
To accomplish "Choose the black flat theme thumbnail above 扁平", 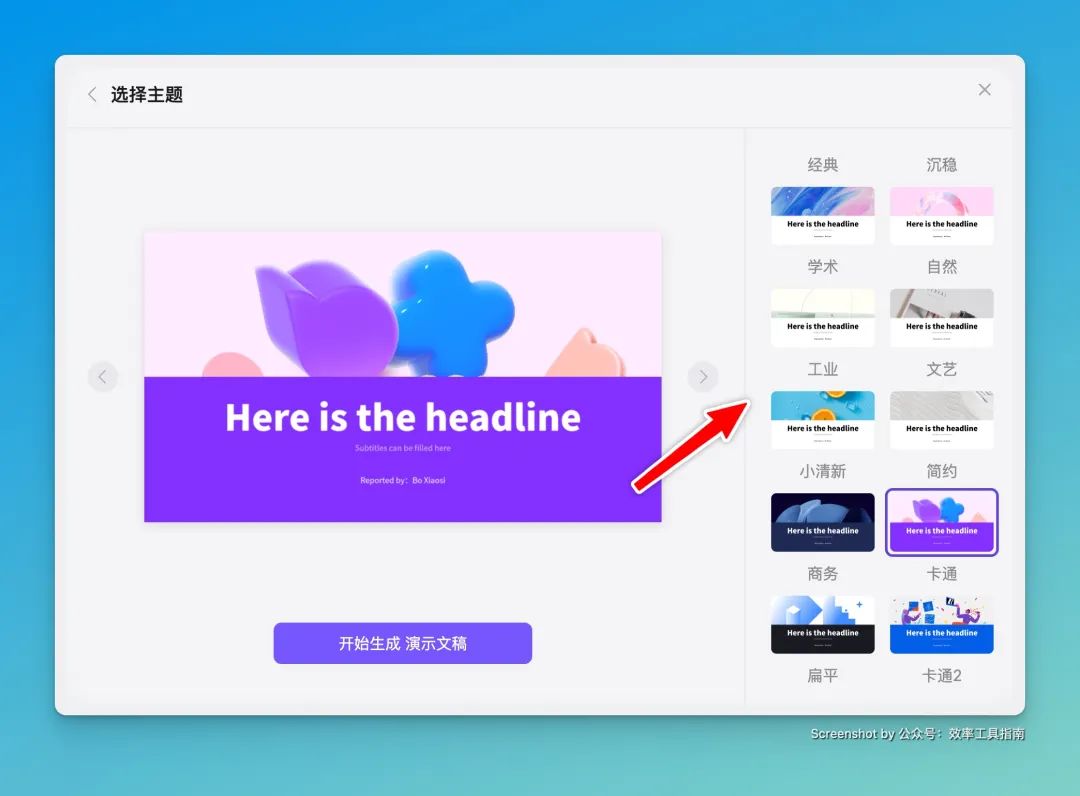I will coord(822,625).
